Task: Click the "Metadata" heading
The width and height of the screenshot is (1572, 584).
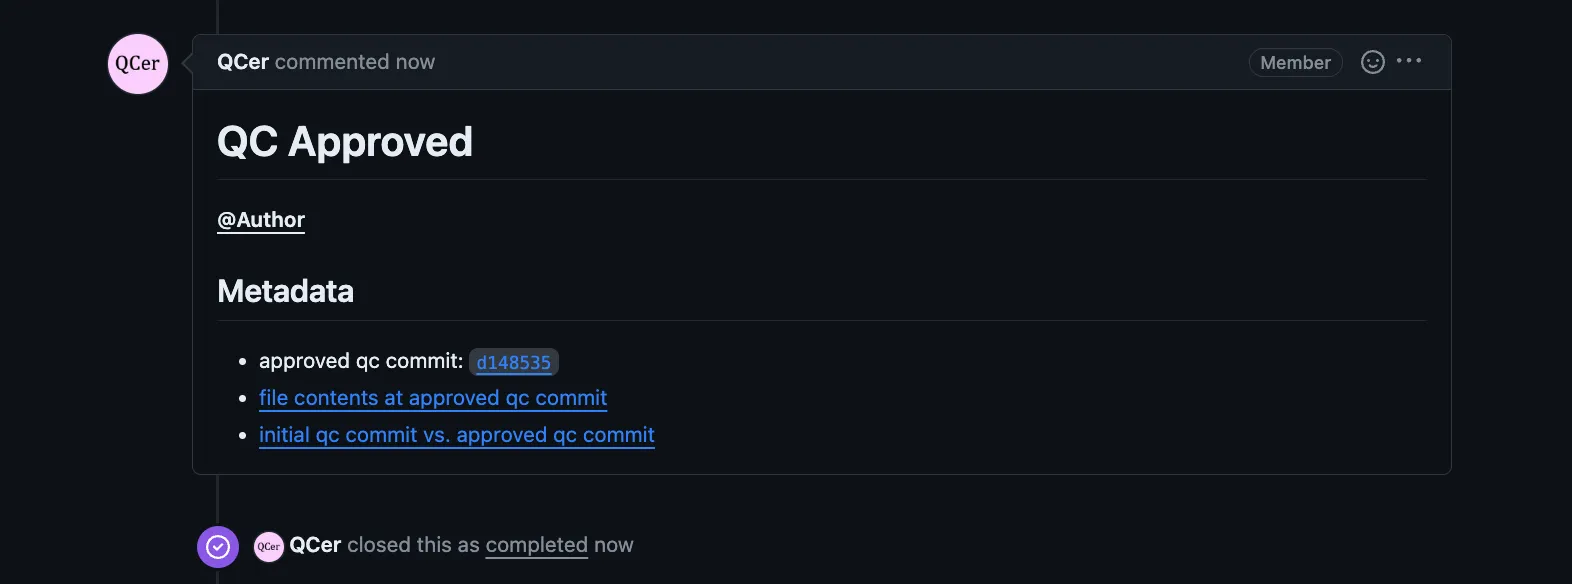Action: pyautogui.click(x=286, y=291)
